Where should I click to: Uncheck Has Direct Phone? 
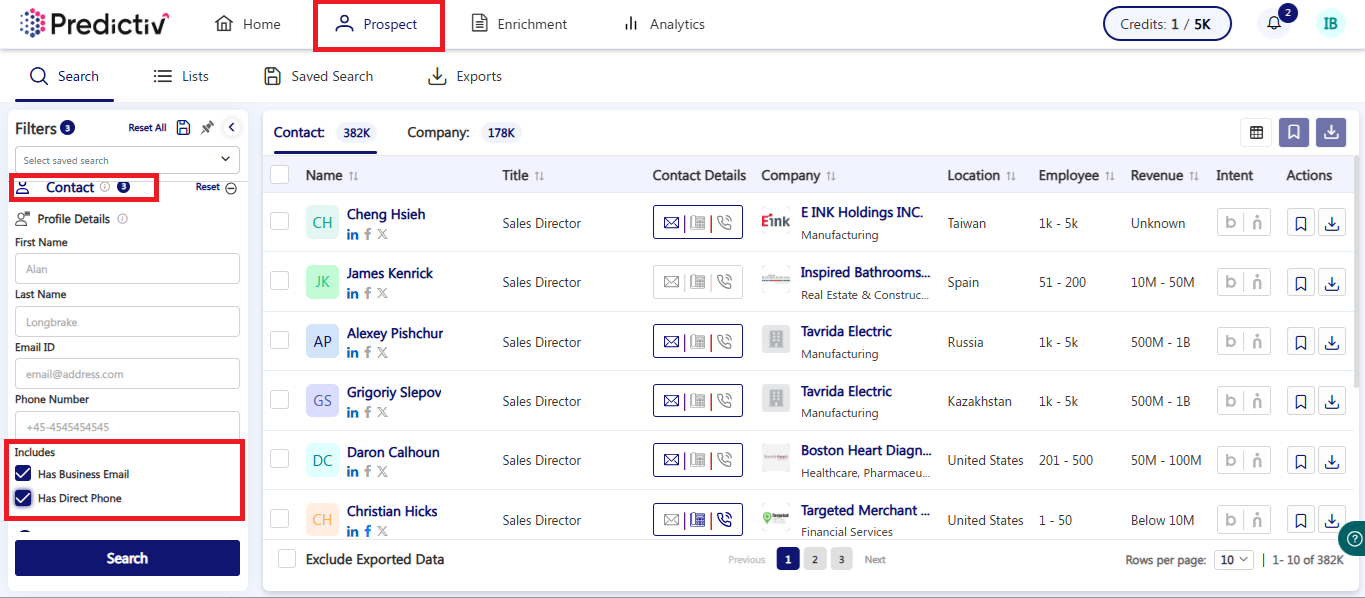(x=24, y=498)
